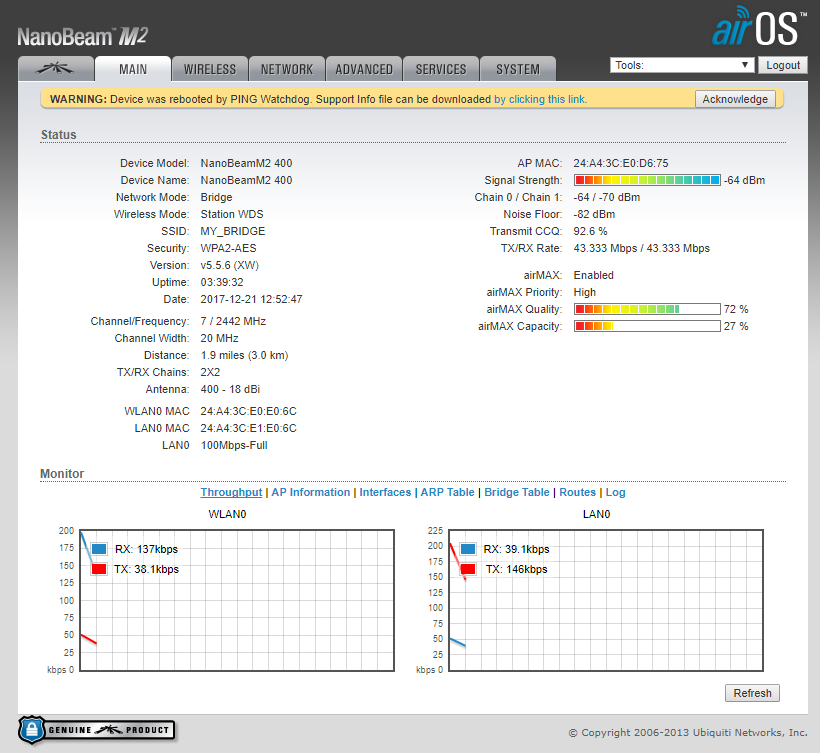Click the Signal Strength color bar

coord(647,180)
